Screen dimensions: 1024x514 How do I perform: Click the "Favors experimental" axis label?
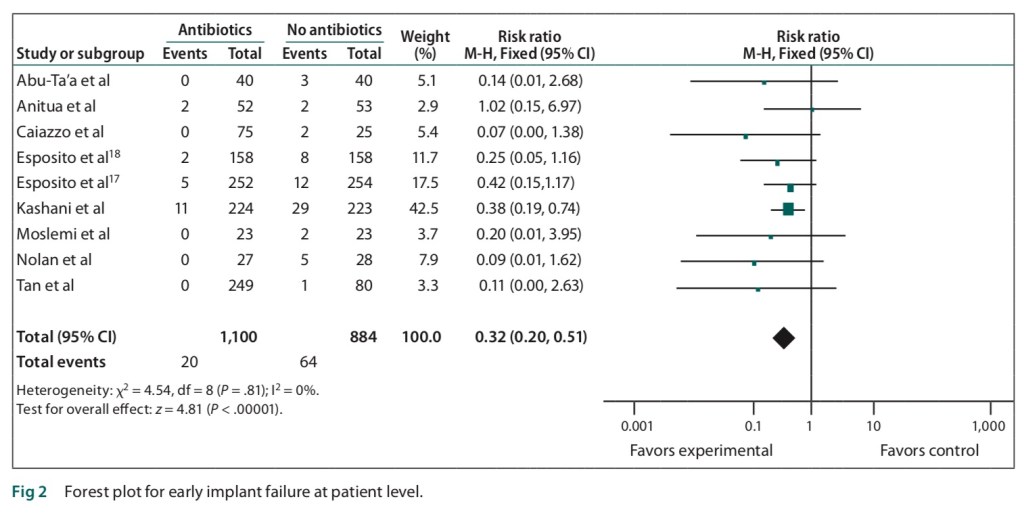tap(701, 451)
